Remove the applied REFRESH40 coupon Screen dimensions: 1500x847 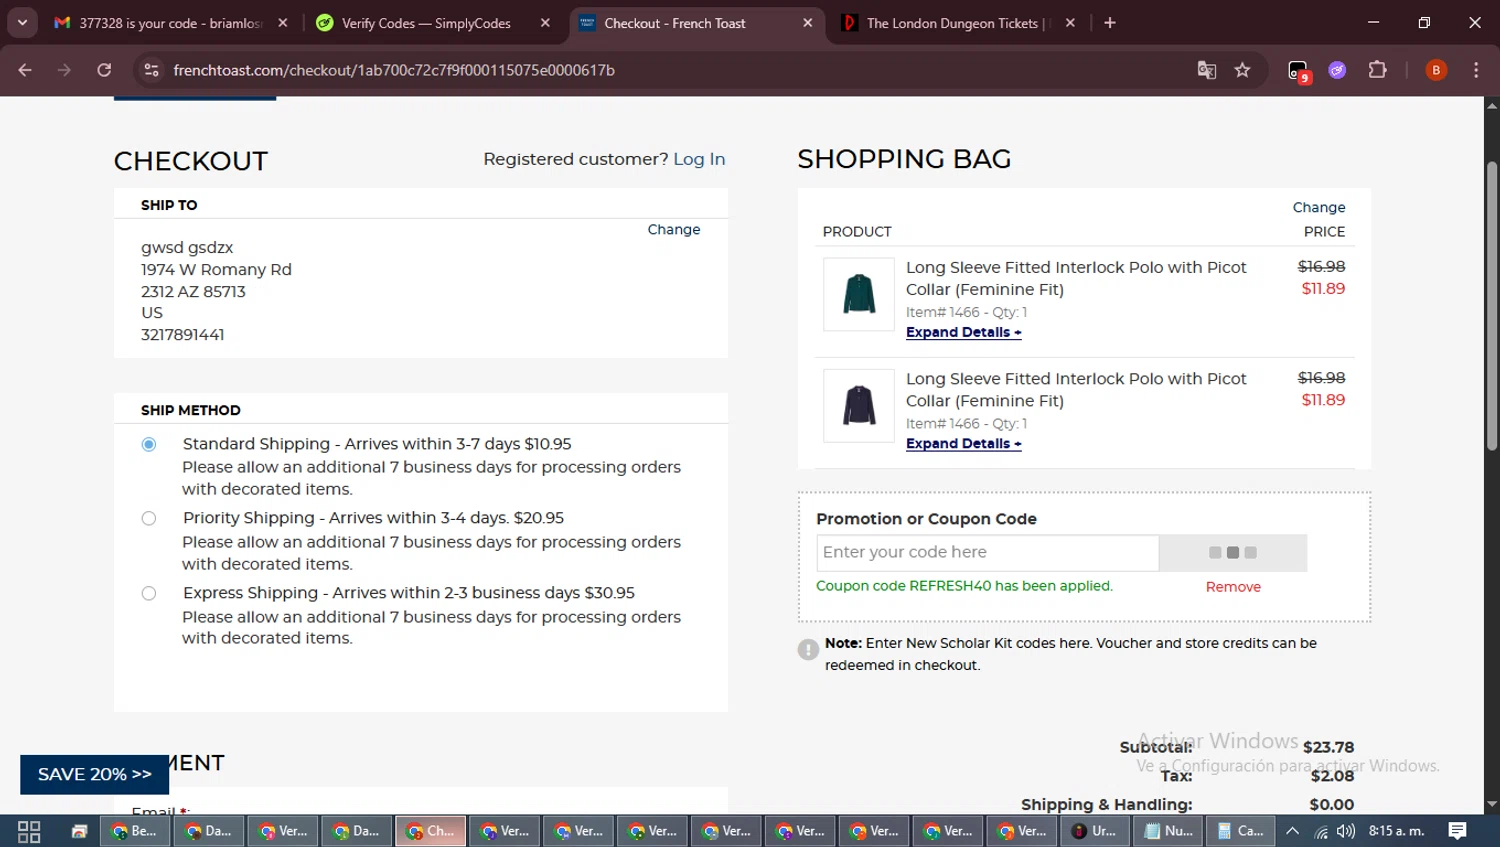click(1233, 587)
